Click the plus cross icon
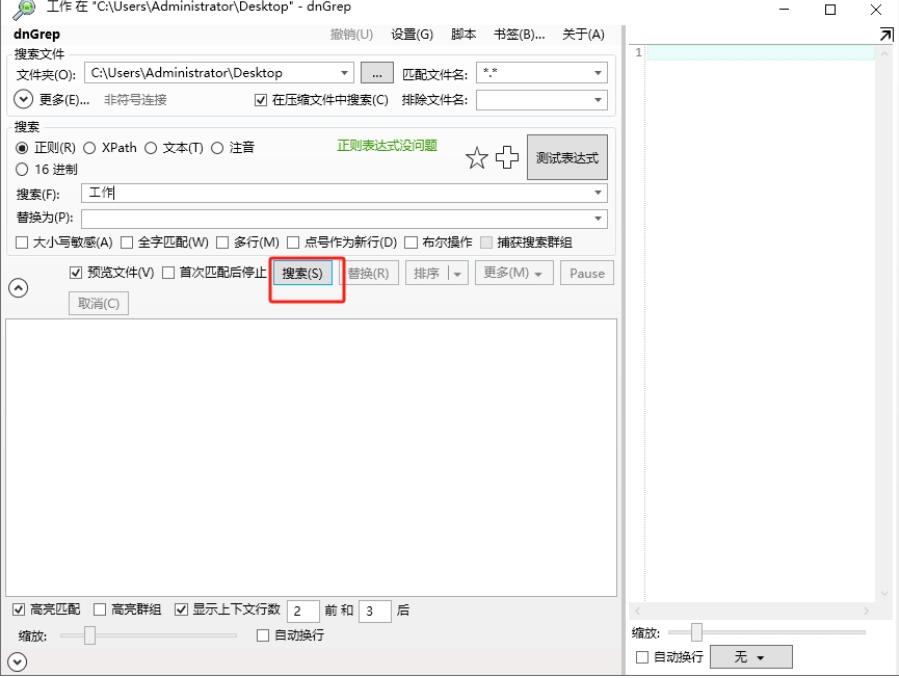 (x=507, y=157)
